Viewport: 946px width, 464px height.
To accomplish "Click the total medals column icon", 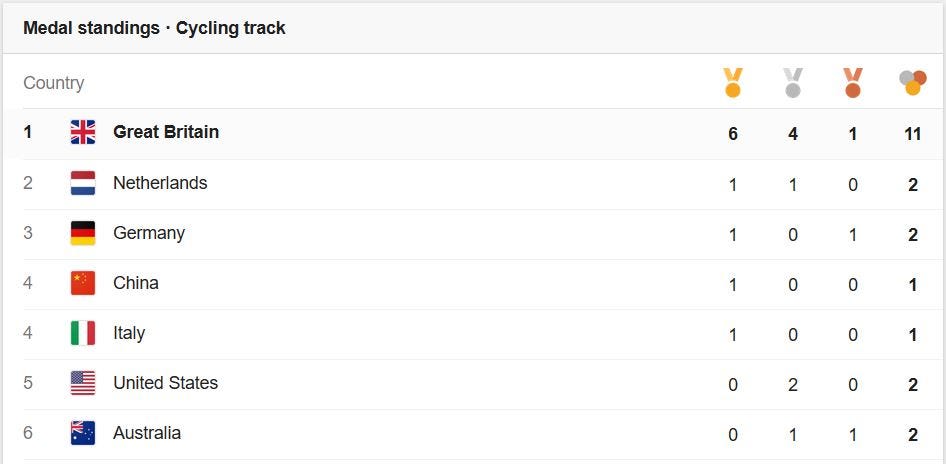I will [912, 83].
